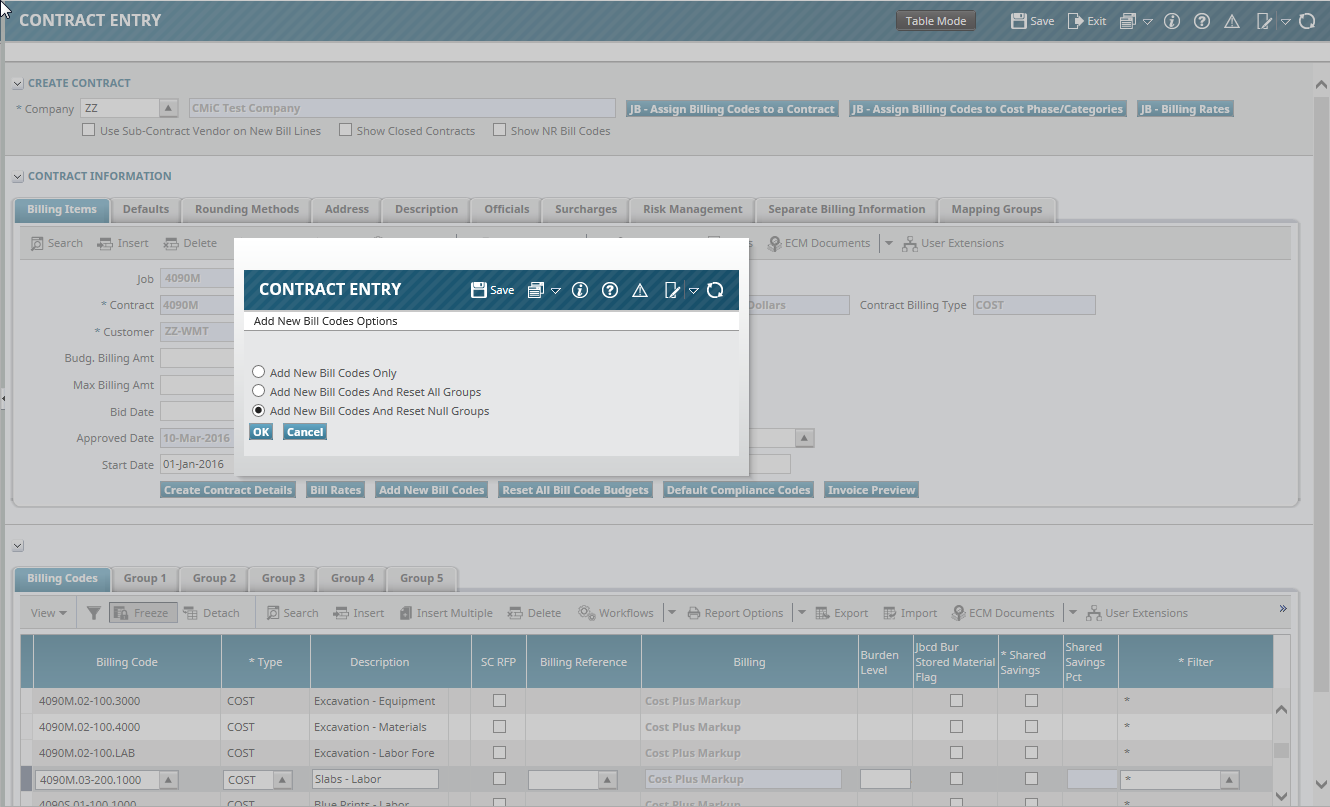The height and width of the screenshot is (807, 1330).
Task: Click warning triangle icon in main header
Action: coord(1232,21)
